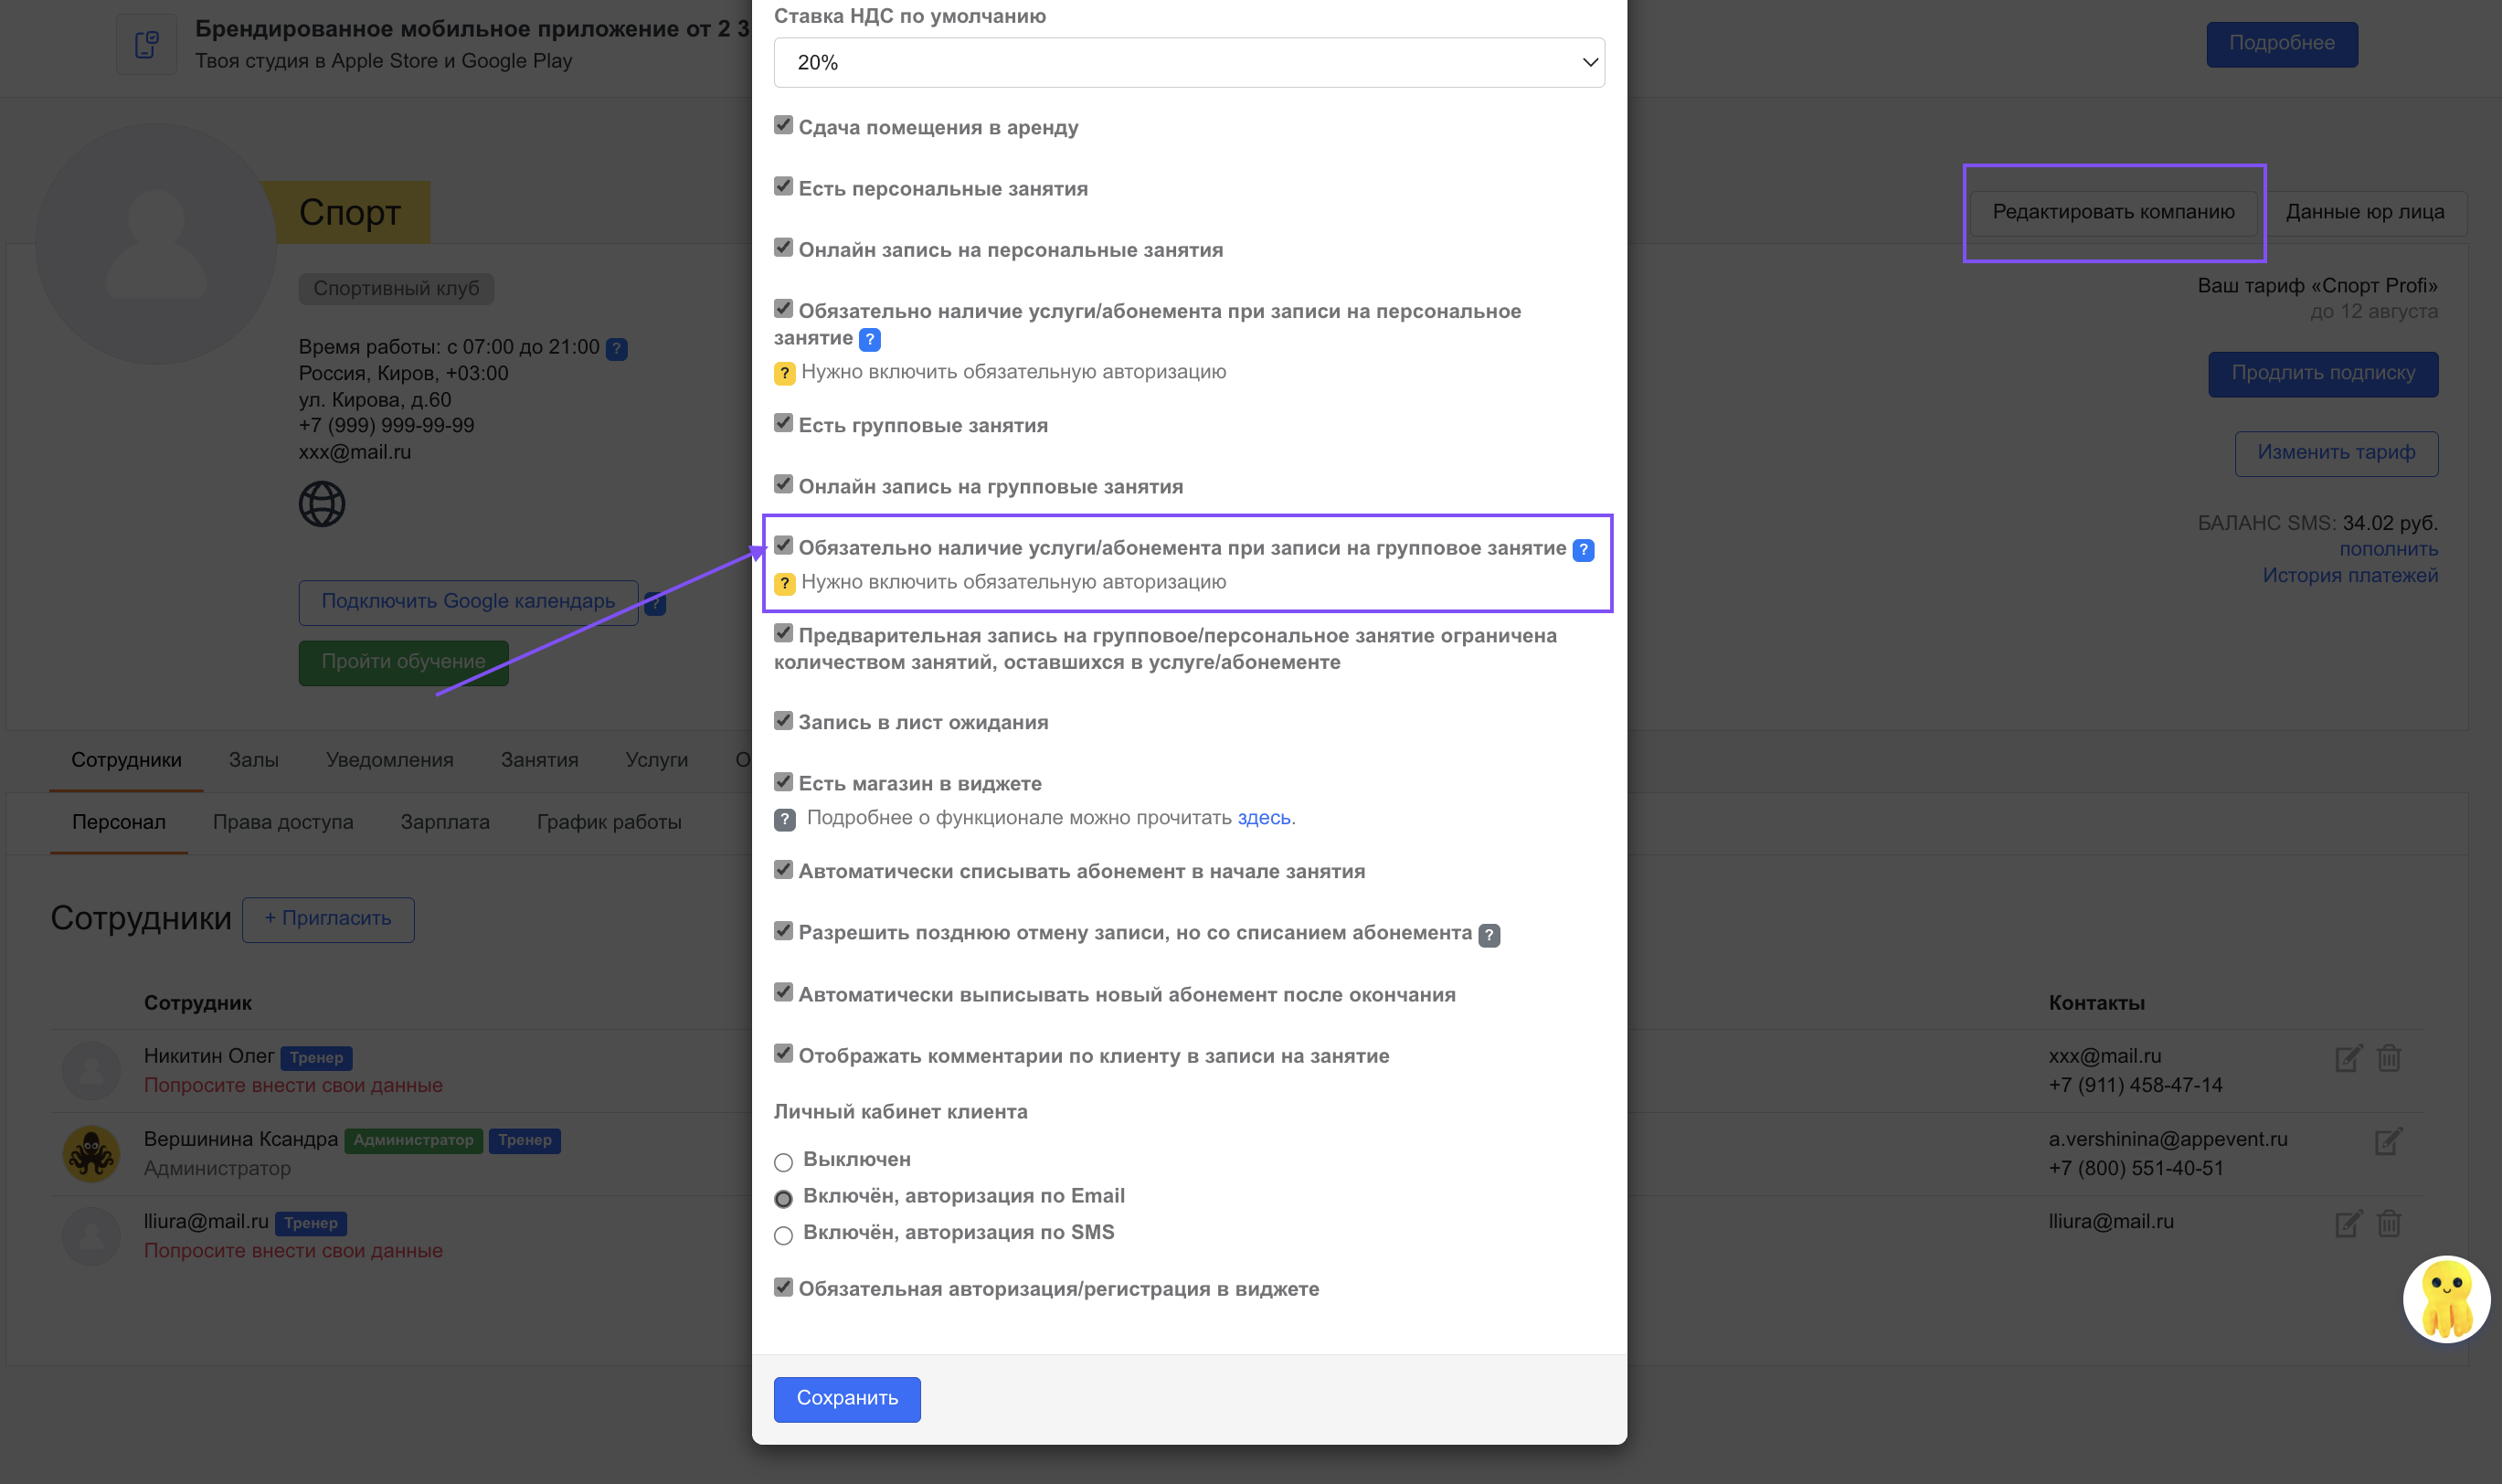Follow the здесь link about shop functionality
This screenshot has width=2502, height=1484.
point(1263,818)
